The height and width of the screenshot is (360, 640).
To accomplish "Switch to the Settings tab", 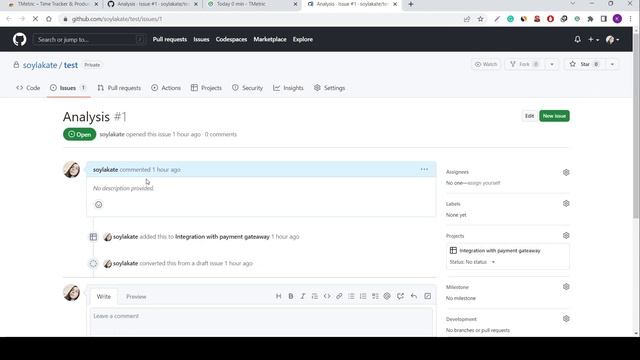I will pyautogui.click(x=329, y=88).
